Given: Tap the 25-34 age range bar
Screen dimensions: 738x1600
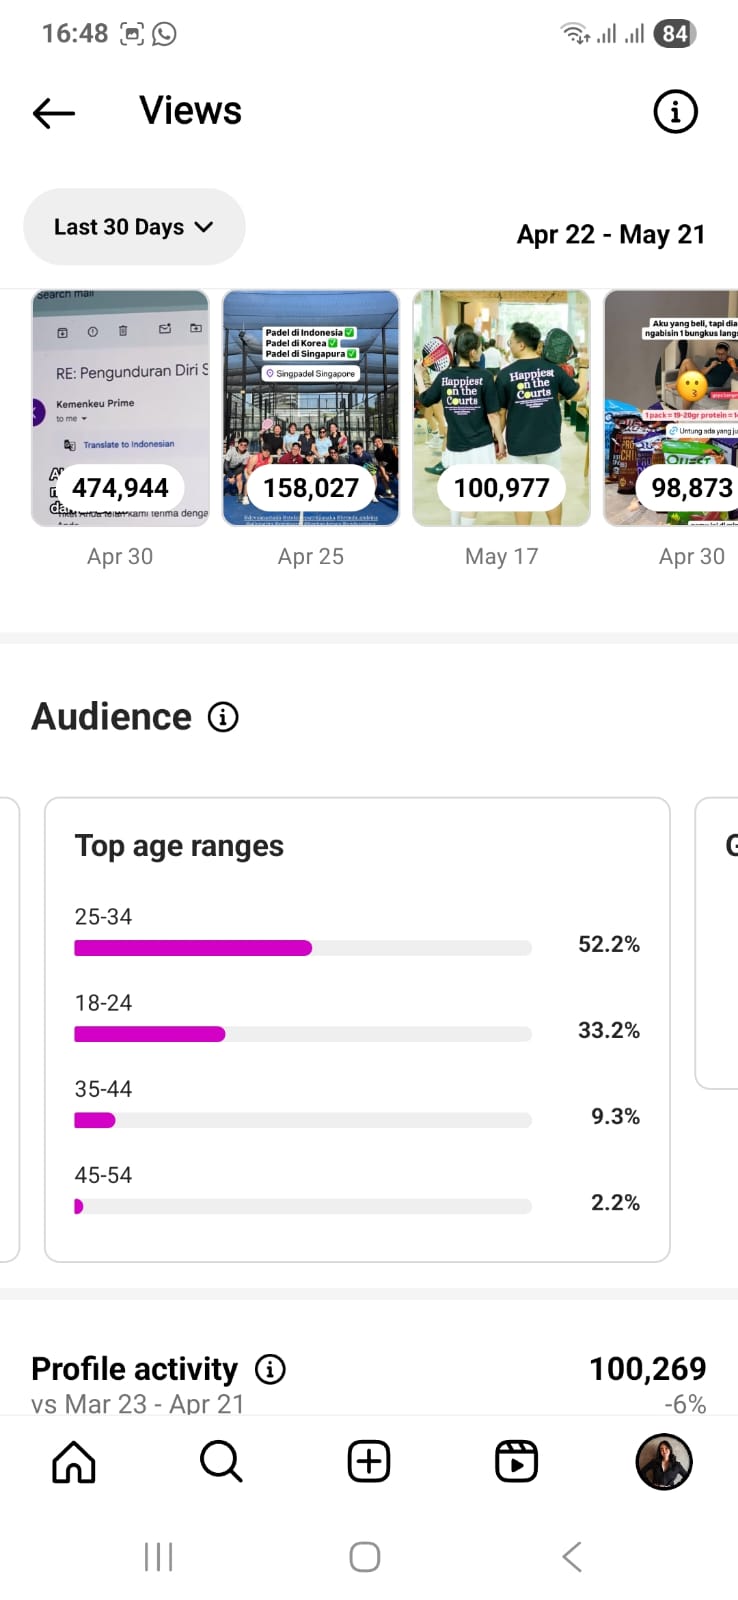Looking at the screenshot, I should [302, 947].
